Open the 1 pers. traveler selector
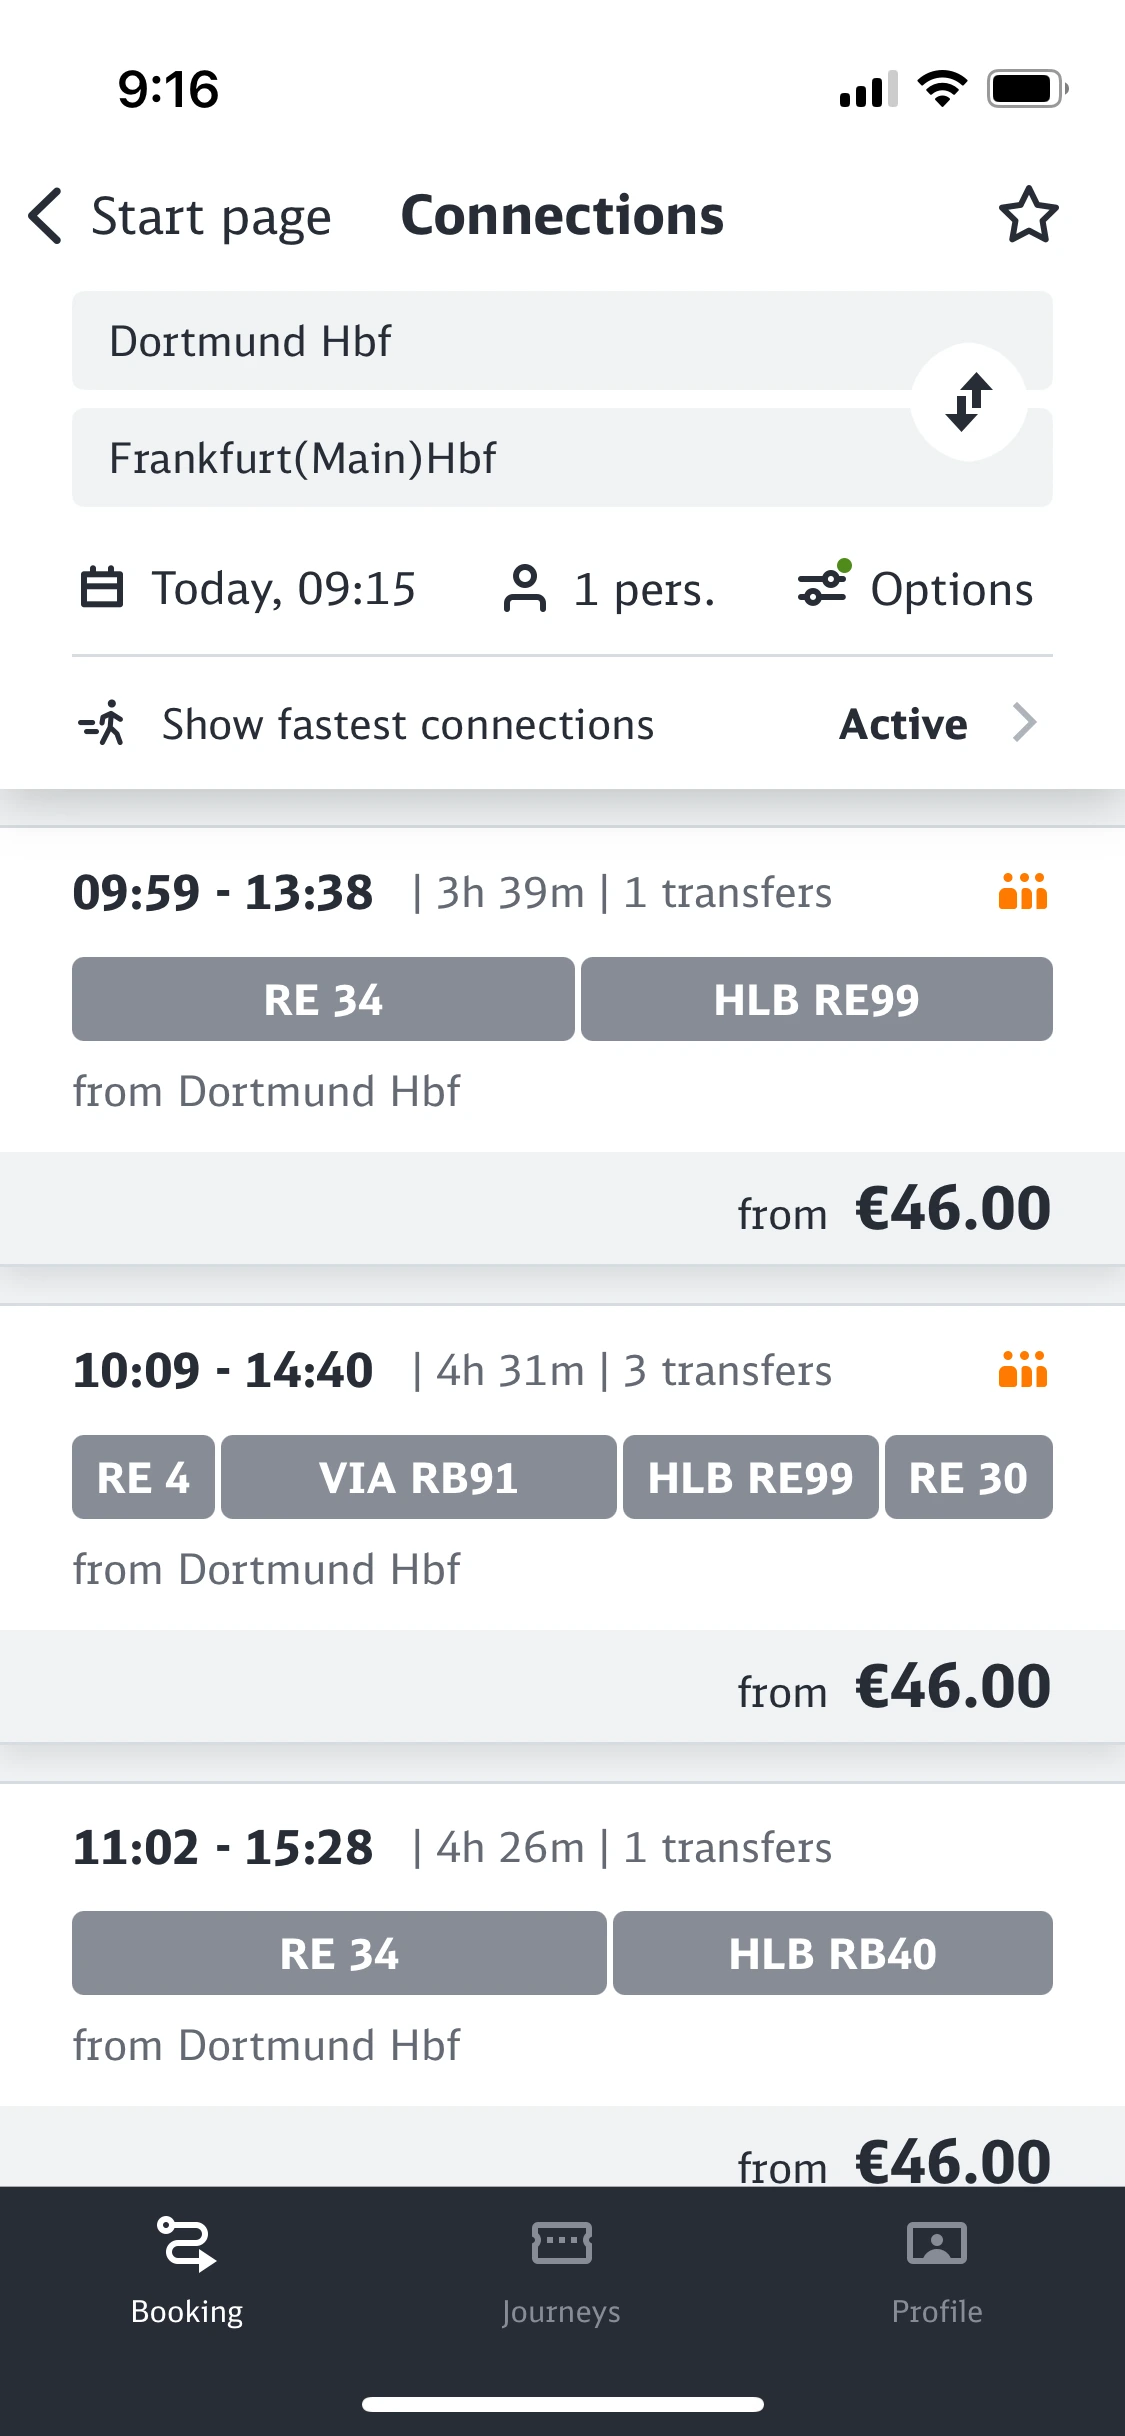Image resolution: width=1125 pixels, height=2436 pixels. coord(644,589)
